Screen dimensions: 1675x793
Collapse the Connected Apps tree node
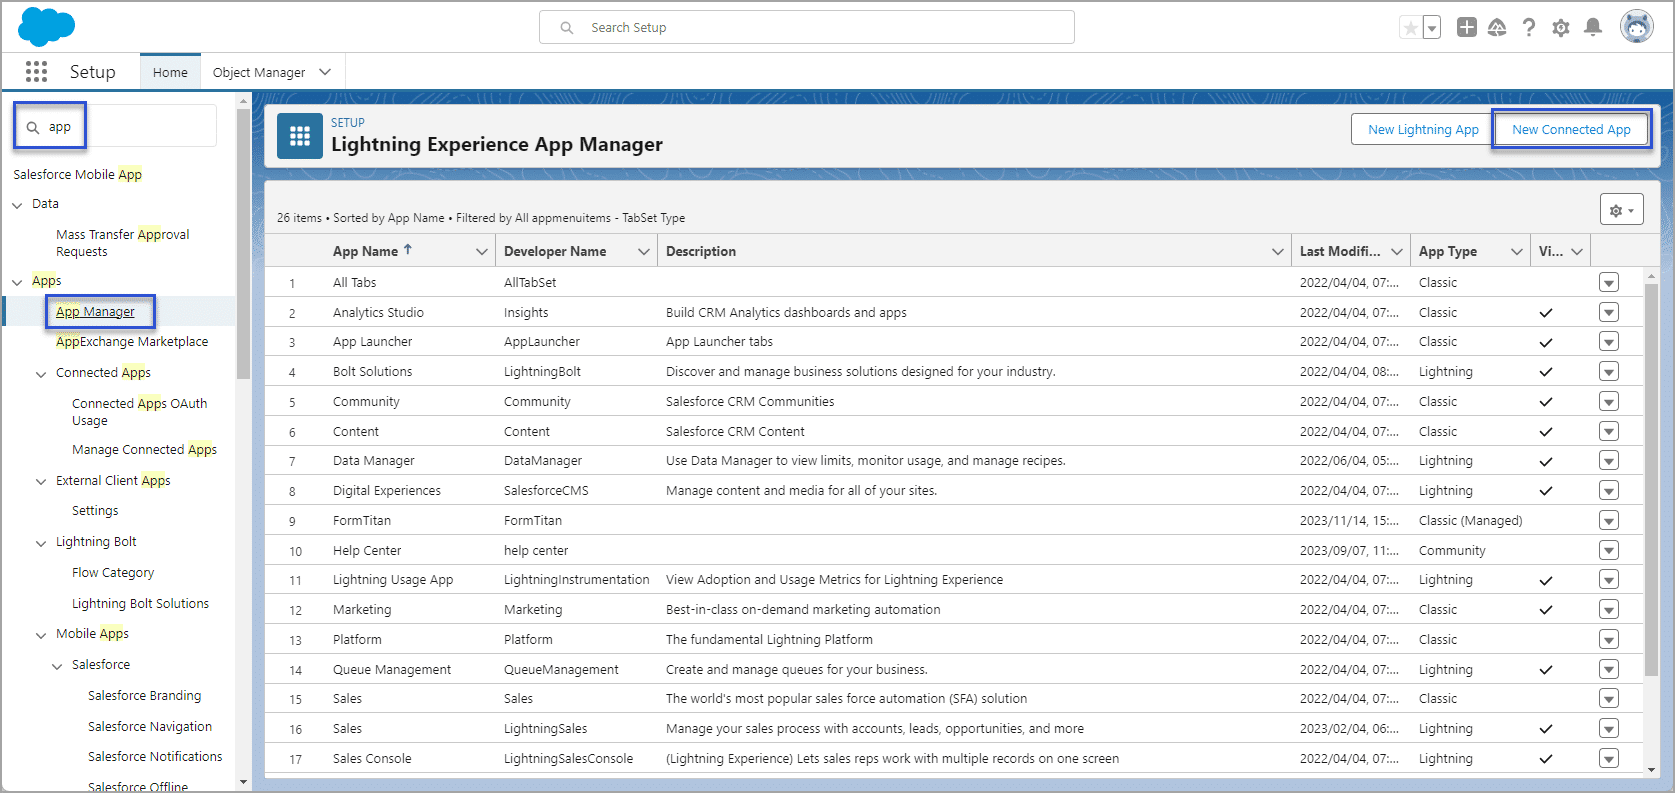(x=41, y=373)
